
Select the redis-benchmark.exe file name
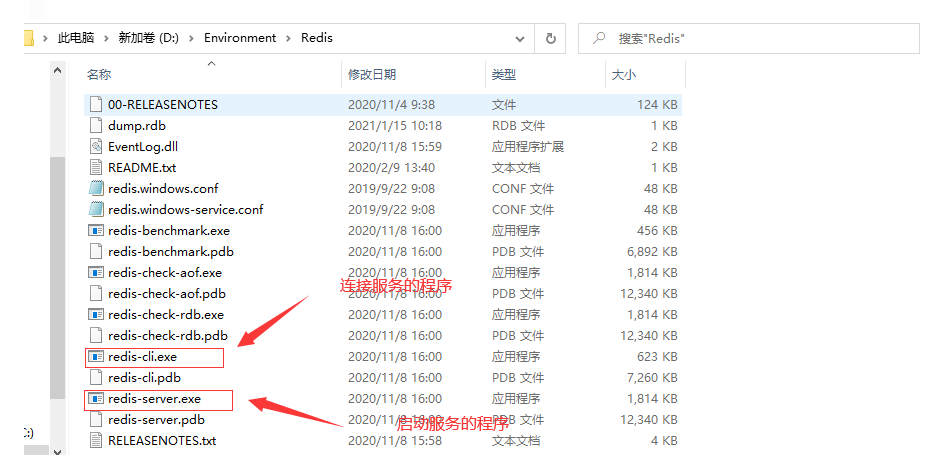pos(169,230)
